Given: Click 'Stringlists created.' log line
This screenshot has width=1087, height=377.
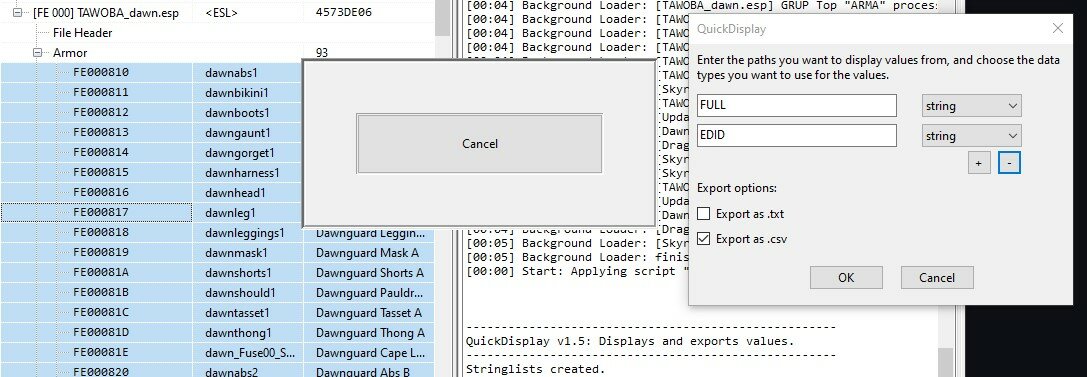Looking at the screenshot, I should tap(536, 369).
